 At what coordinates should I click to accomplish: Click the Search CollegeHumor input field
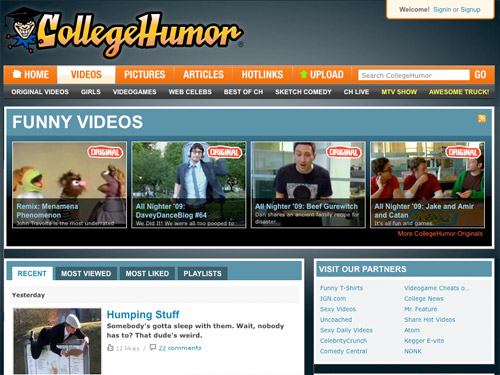pyautogui.click(x=414, y=75)
